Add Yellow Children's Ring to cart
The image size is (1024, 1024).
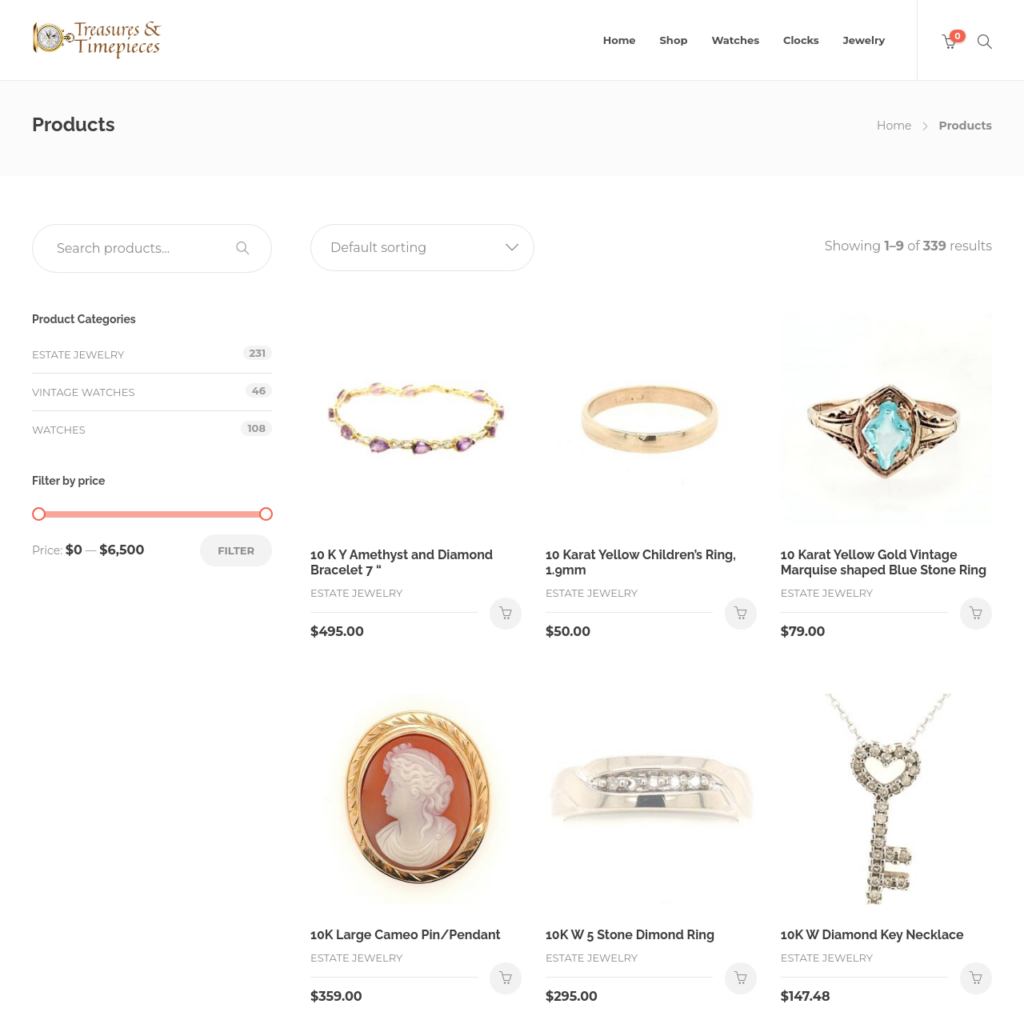click(x=741, y=613)
